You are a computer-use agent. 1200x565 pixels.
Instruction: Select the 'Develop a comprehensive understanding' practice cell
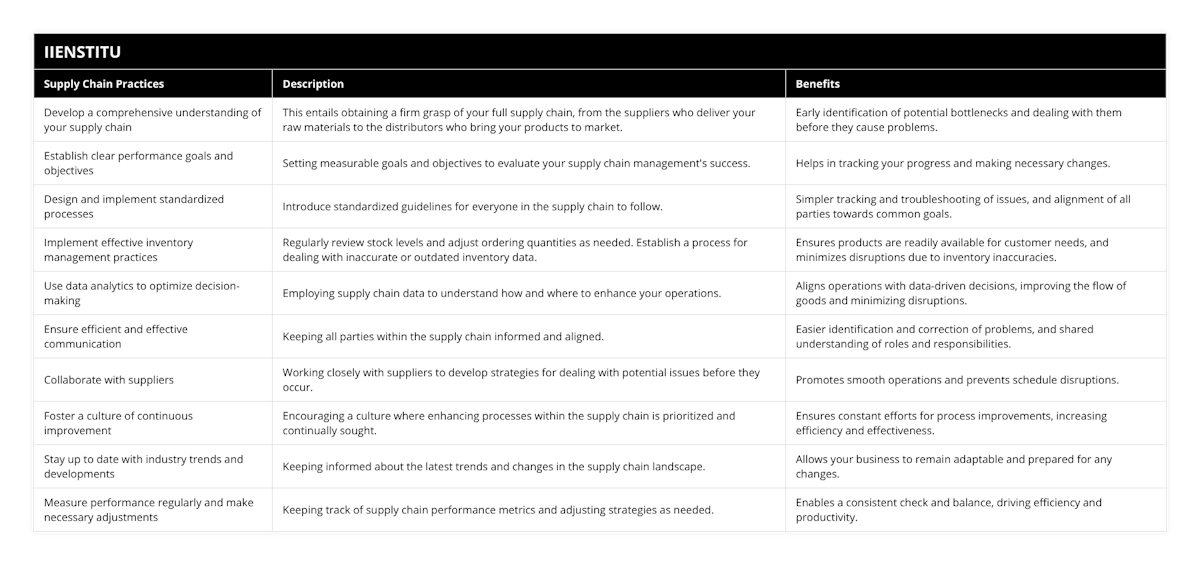click(x=152, y=120)
